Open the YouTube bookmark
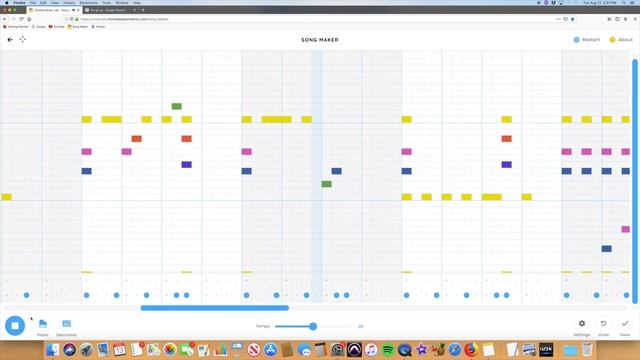 pos(57,27)
